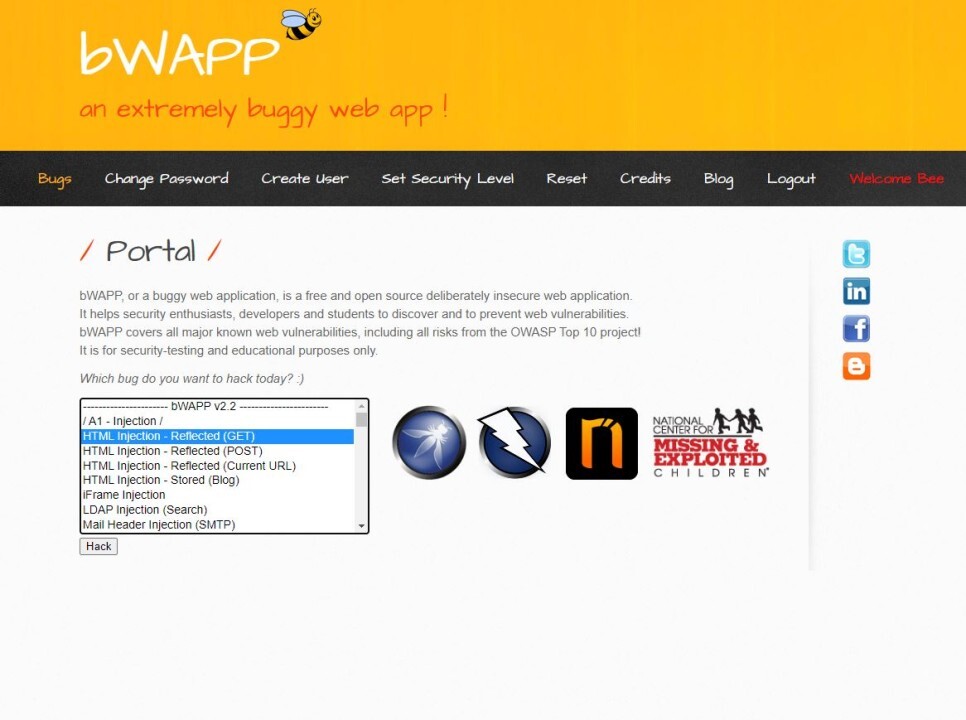The height and width of the screenshot is (720, 966).
Task: Open the Twitter icon link
Action: [856, 254]
